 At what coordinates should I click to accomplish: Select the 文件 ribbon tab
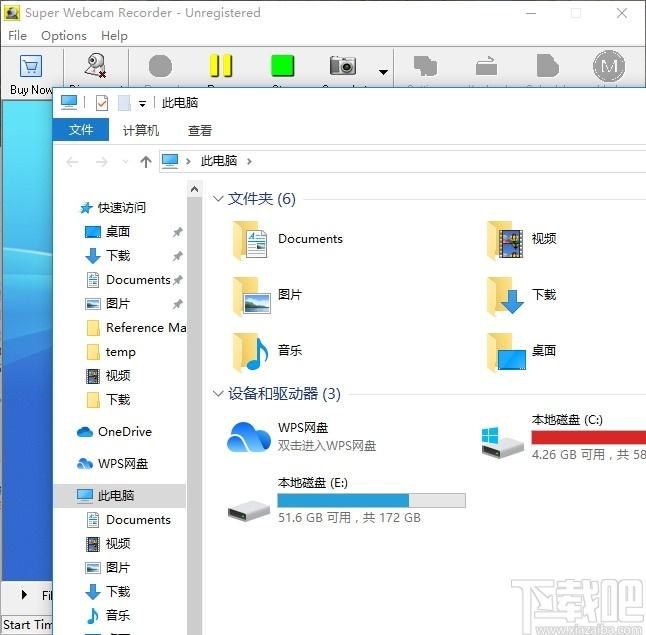(x=81, y=130)
